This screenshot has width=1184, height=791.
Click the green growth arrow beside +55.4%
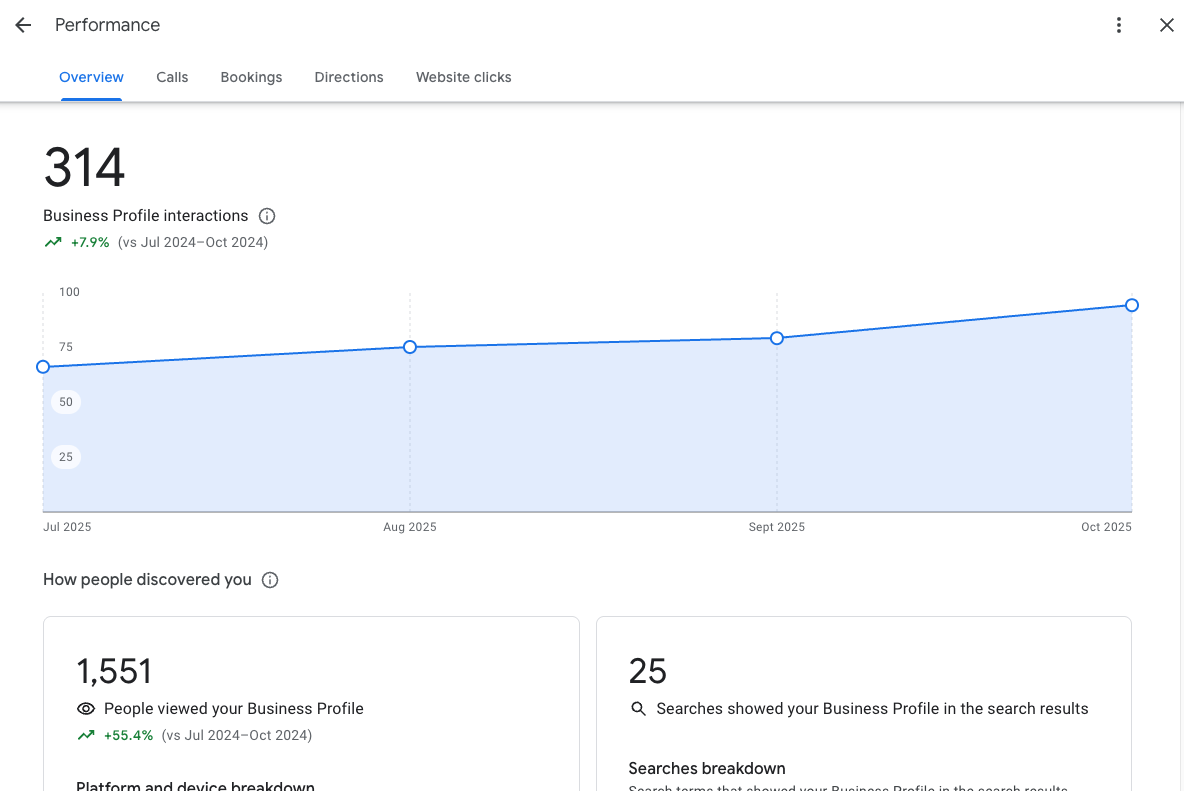[85, 734]
